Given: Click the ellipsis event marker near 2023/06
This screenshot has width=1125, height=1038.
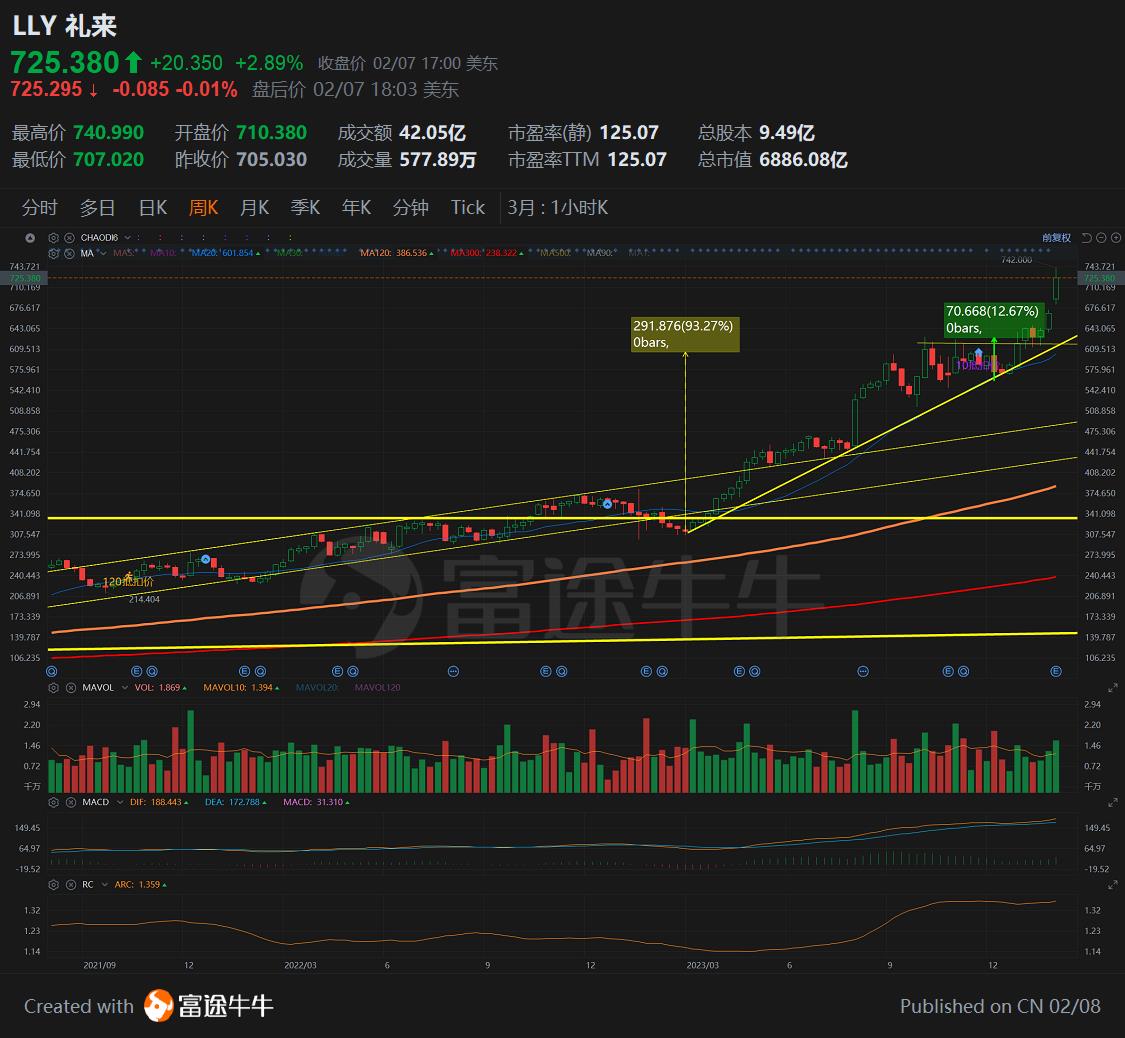Looking at the screenshot, I should [863, 671].
